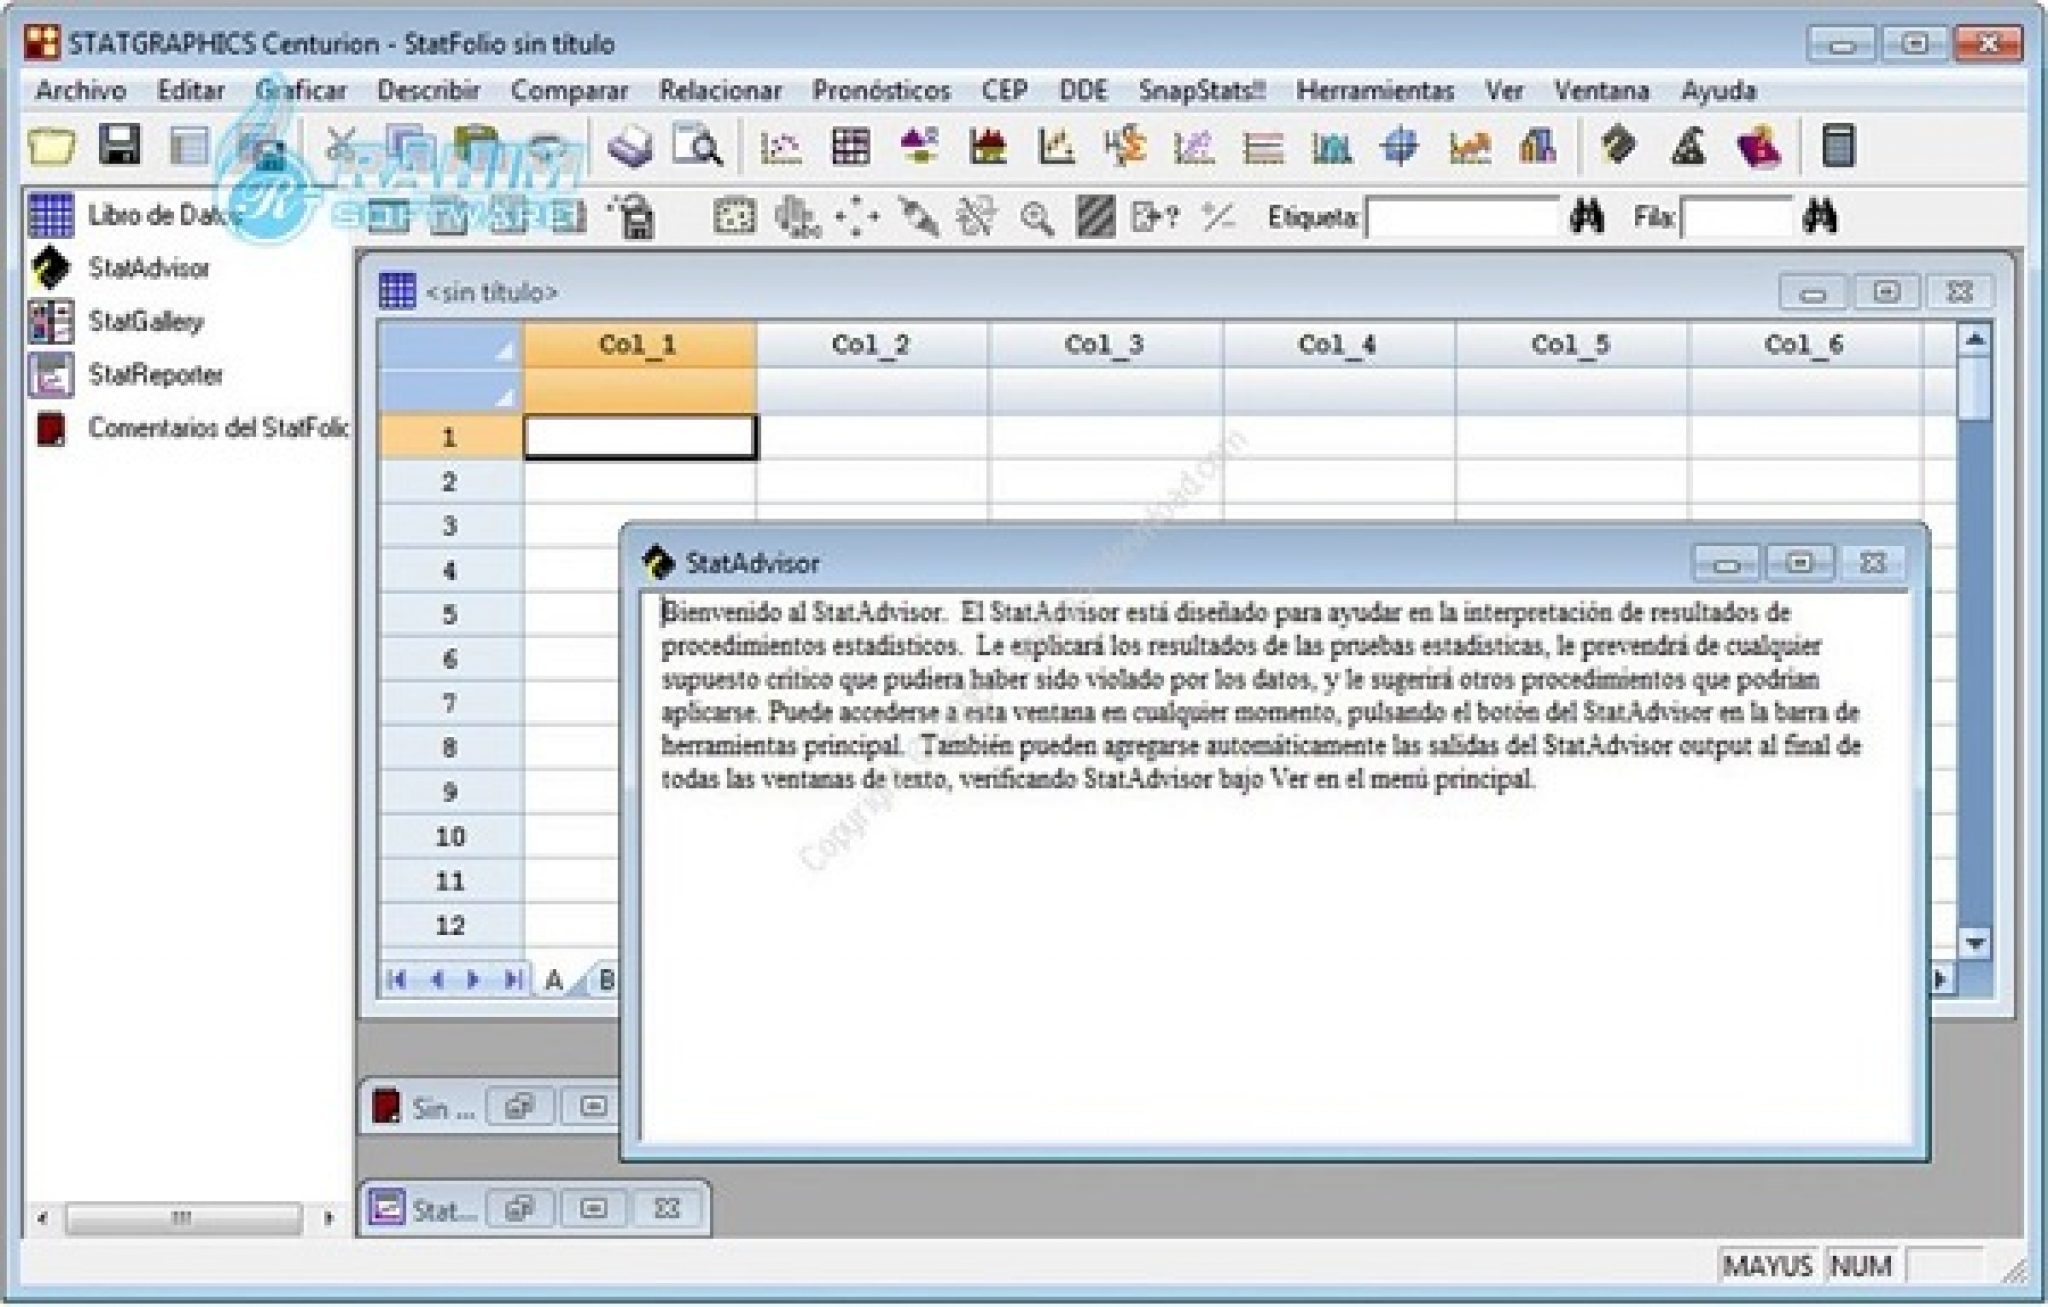Open the Graficar menu

(x=300, y=91)
